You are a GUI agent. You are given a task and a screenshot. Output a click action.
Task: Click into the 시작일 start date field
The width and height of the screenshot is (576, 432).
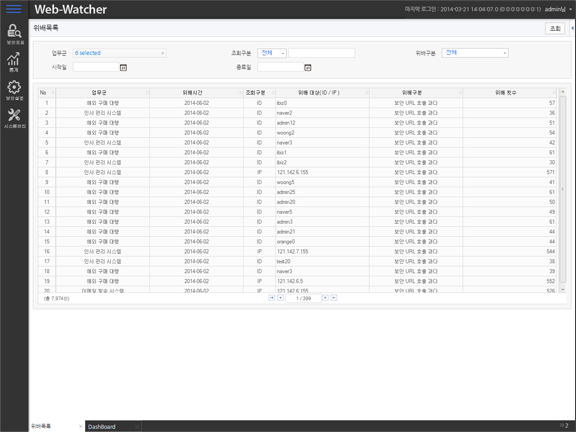96,68
